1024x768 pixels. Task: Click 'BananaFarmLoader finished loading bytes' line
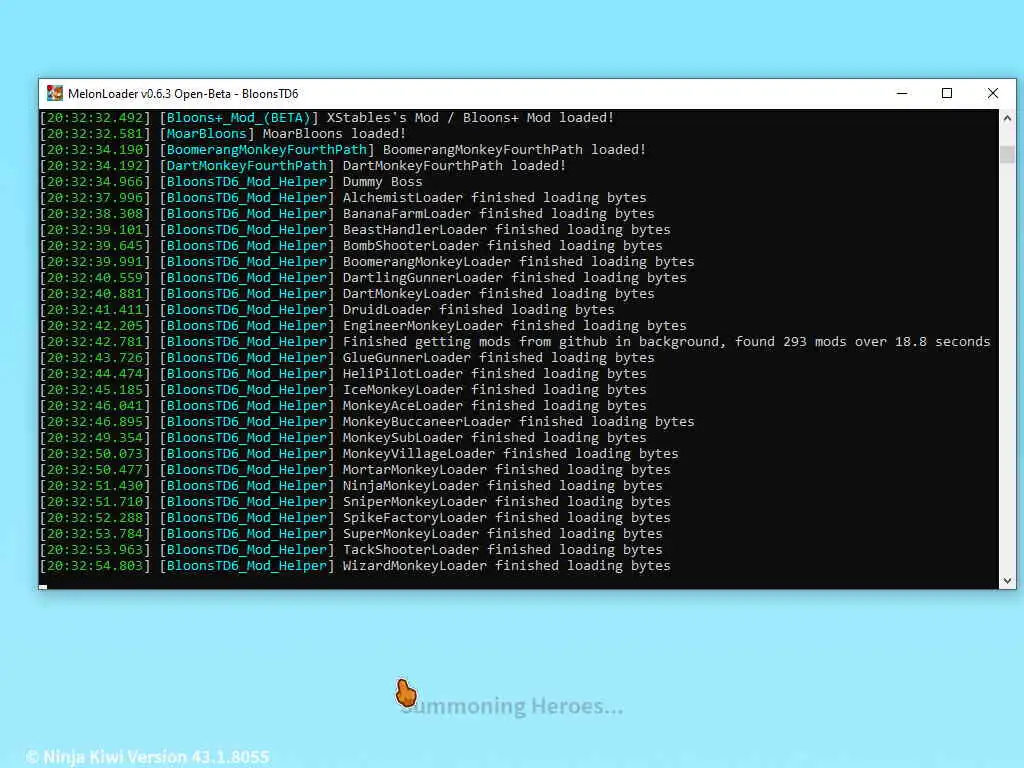[498, 214]
